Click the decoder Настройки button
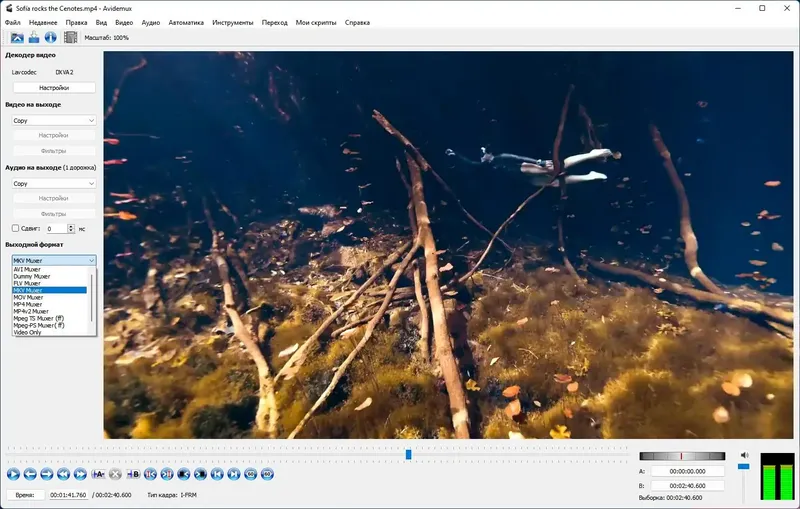The width and height of the screenshot is (800, 509). tap(53, 88)
